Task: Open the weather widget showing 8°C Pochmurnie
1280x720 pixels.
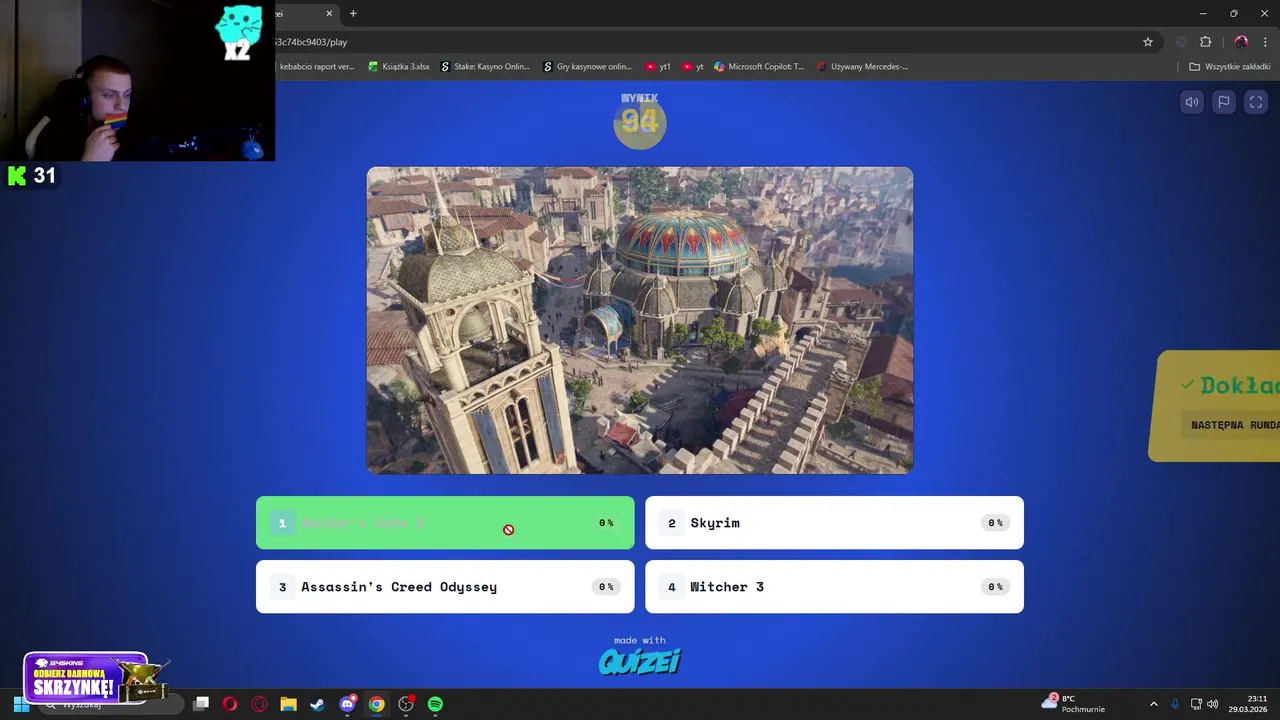Action: (x=1074, y=704)
